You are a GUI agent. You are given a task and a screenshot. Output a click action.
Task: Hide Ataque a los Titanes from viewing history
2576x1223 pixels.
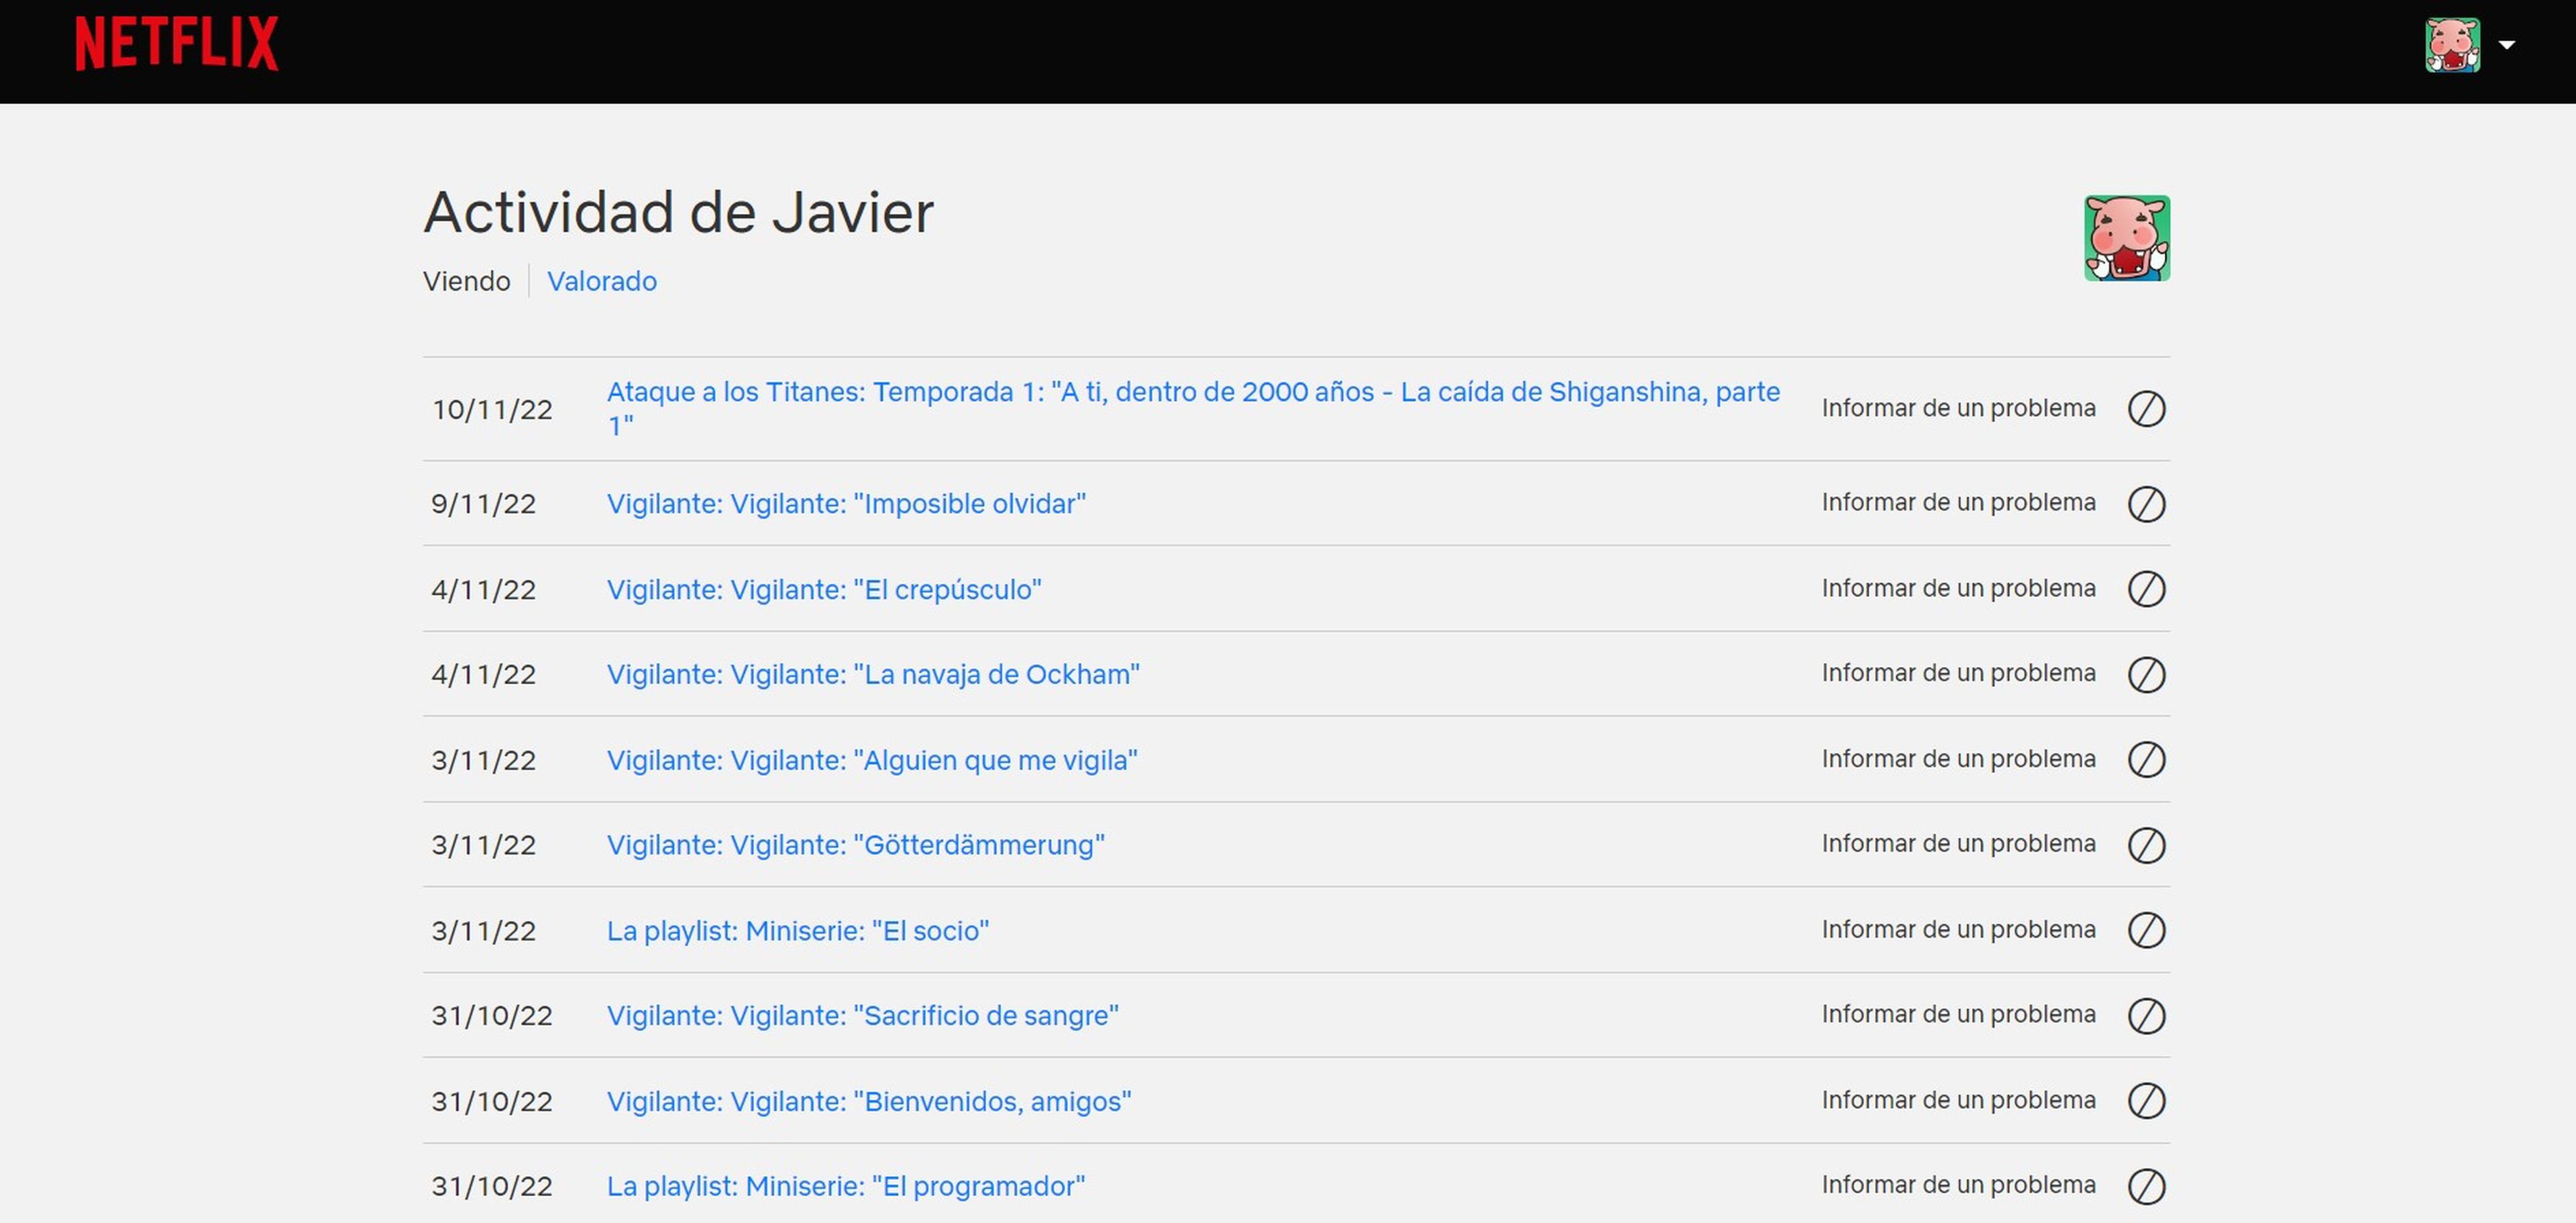click(x=2146, y=409)
